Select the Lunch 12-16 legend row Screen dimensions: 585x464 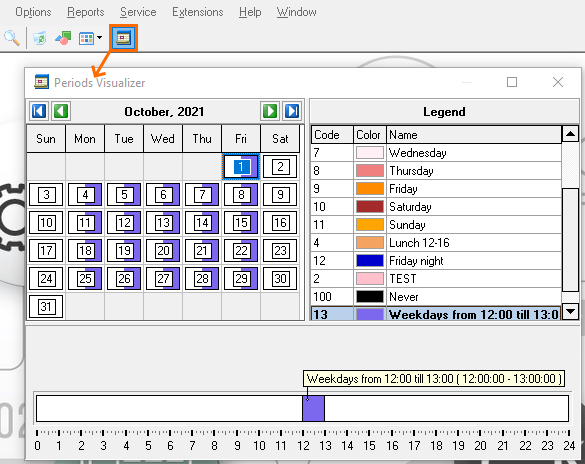(x=436, y=243)
